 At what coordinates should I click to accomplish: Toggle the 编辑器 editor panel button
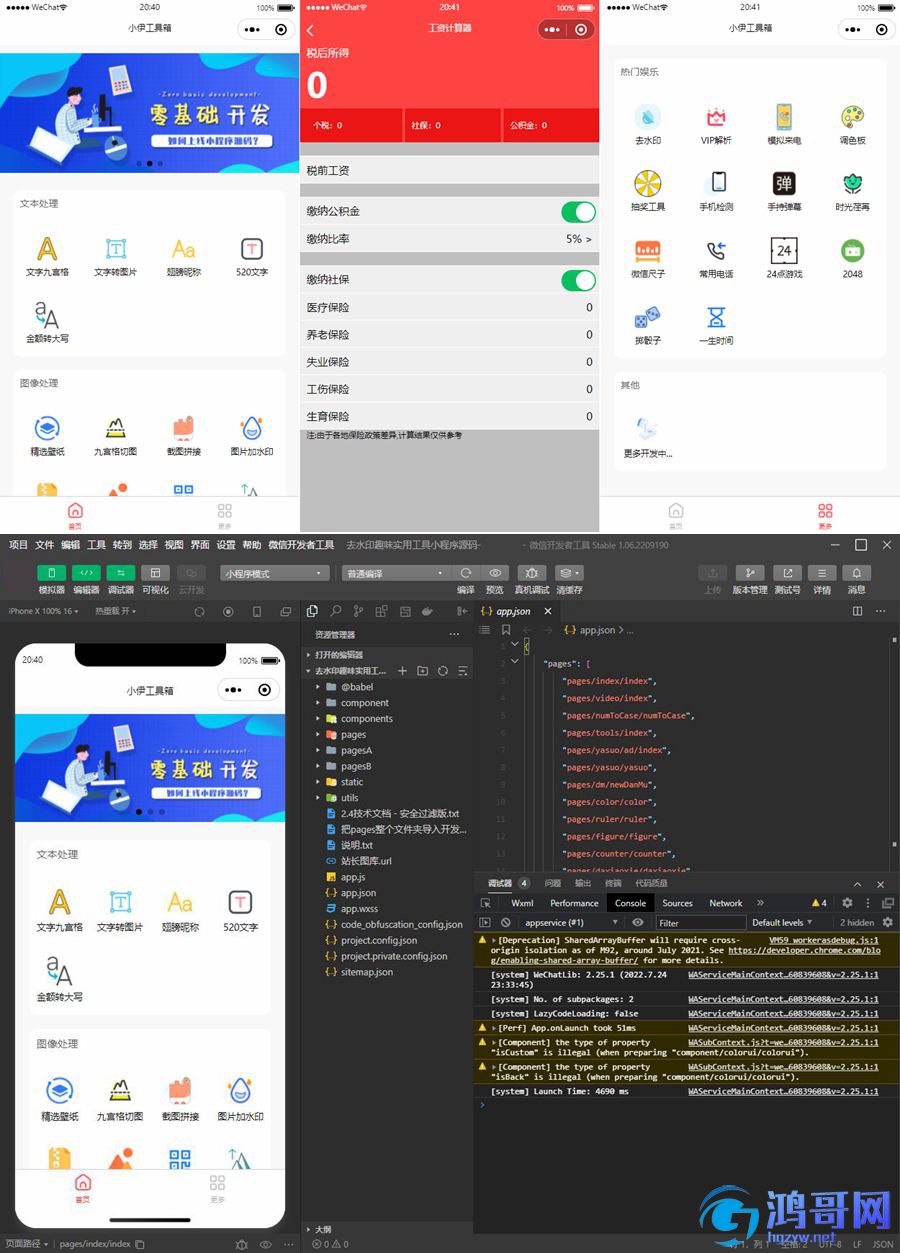(86, 573)
